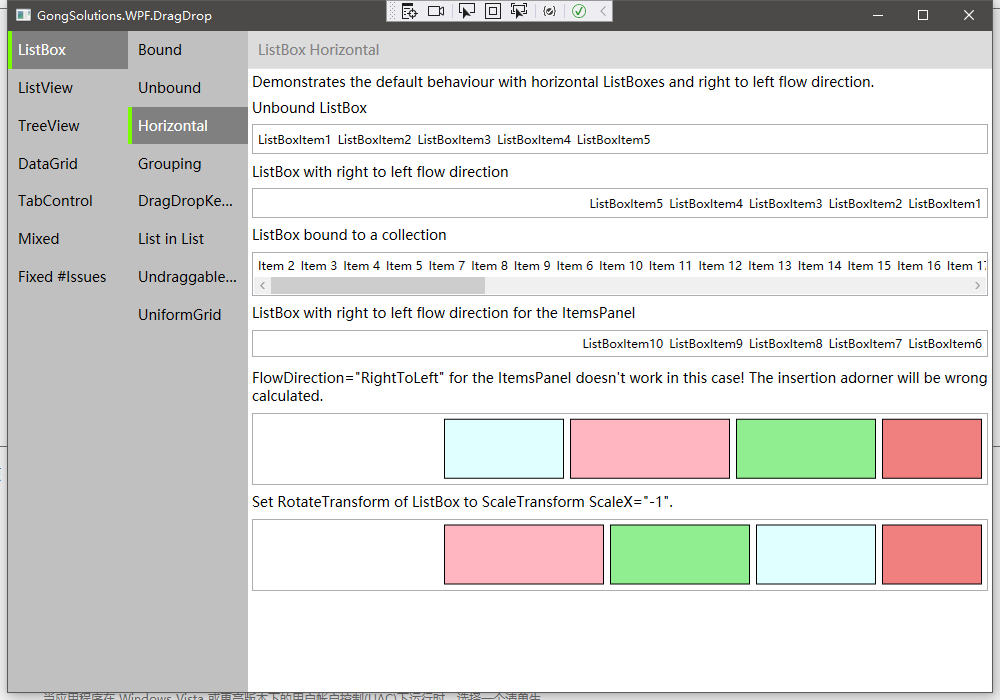Select ListBoxItem3 in the unbound ListBox
1000x700 pixels.
pyautogui.click(x=454, y=140)
